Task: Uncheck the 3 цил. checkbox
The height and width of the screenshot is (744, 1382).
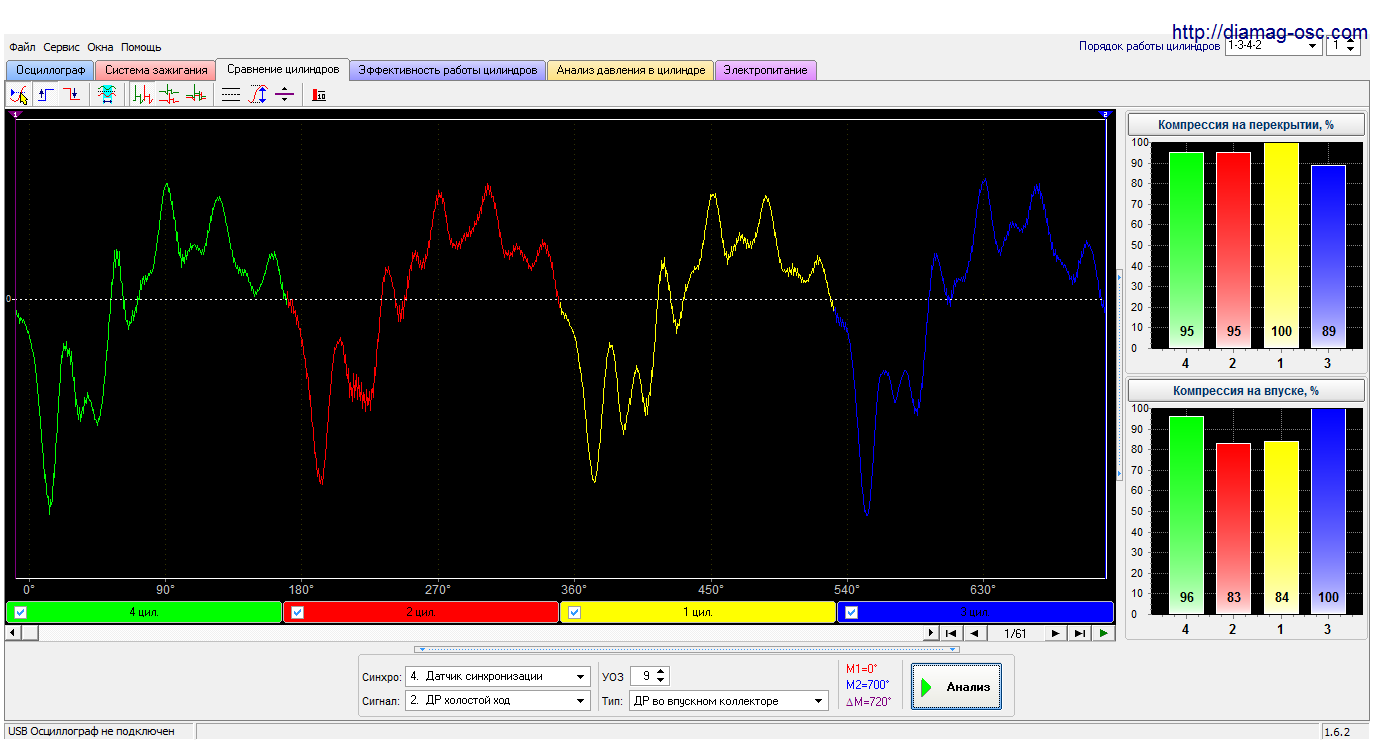Action: click(x=852, y=613)
